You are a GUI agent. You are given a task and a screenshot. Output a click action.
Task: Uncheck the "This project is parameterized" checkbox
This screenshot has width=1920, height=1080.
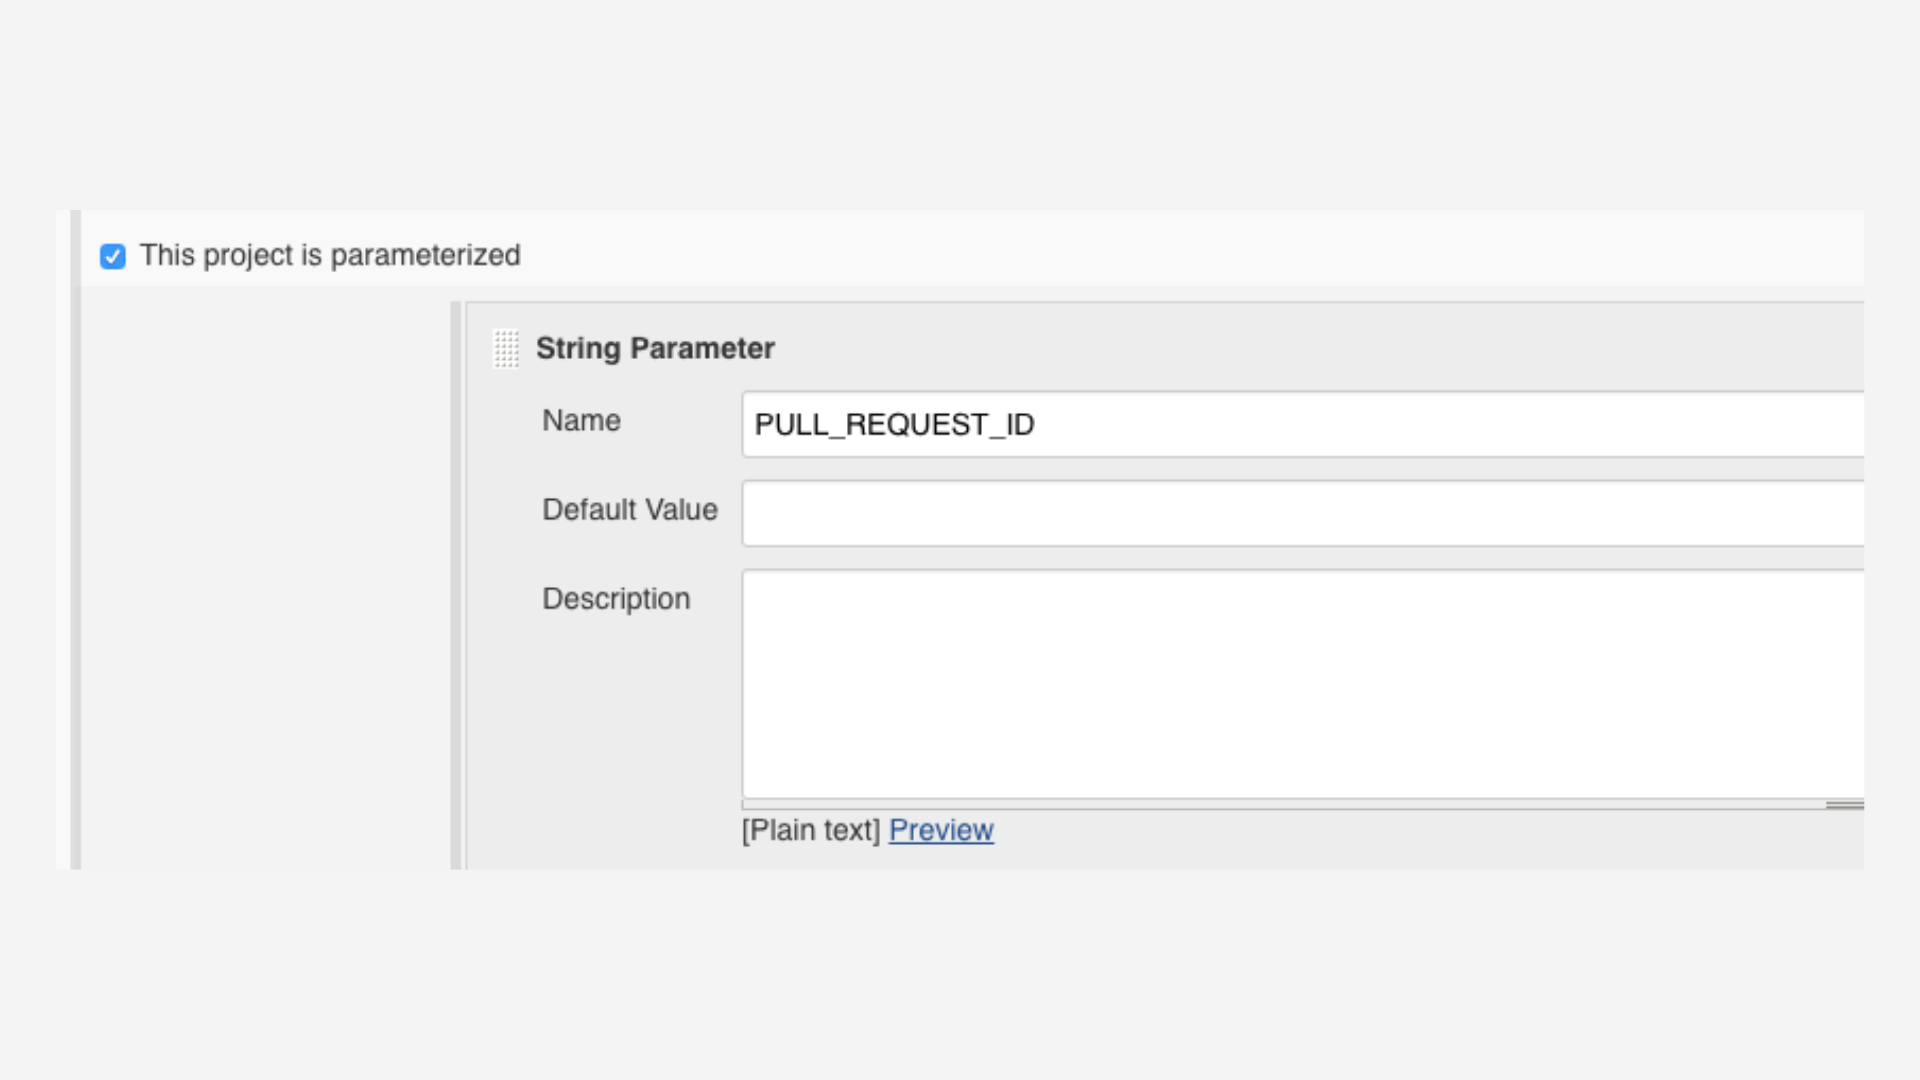113,257
